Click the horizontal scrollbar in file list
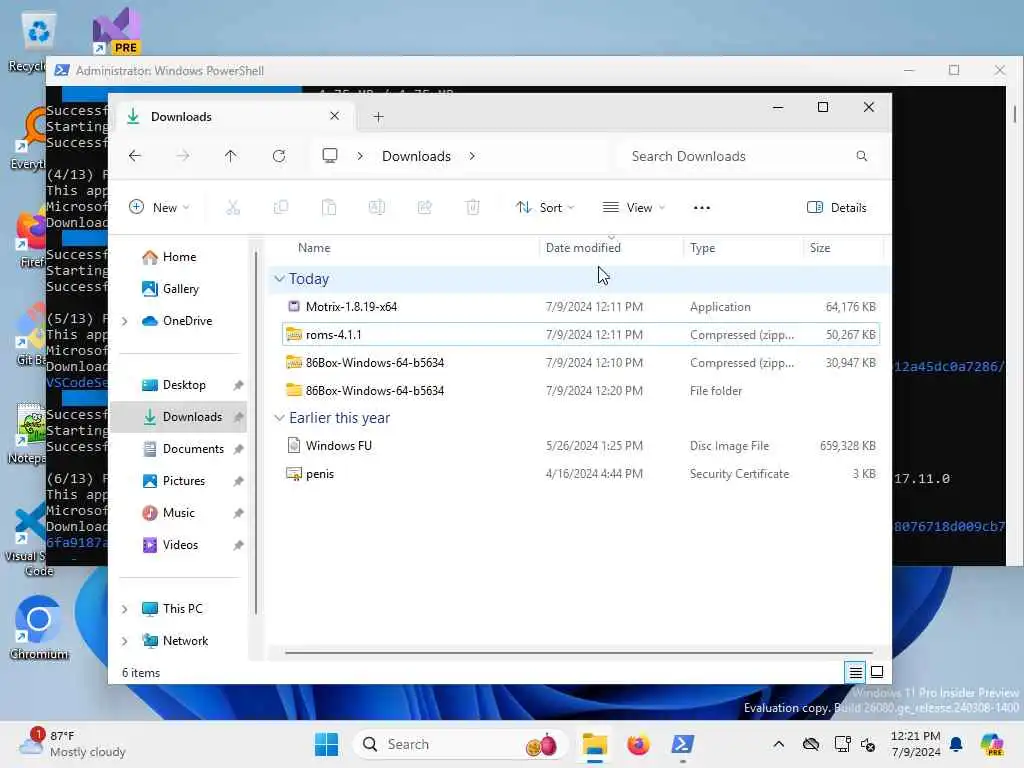Screen dimensions: 1024x768 coord(579,652)
